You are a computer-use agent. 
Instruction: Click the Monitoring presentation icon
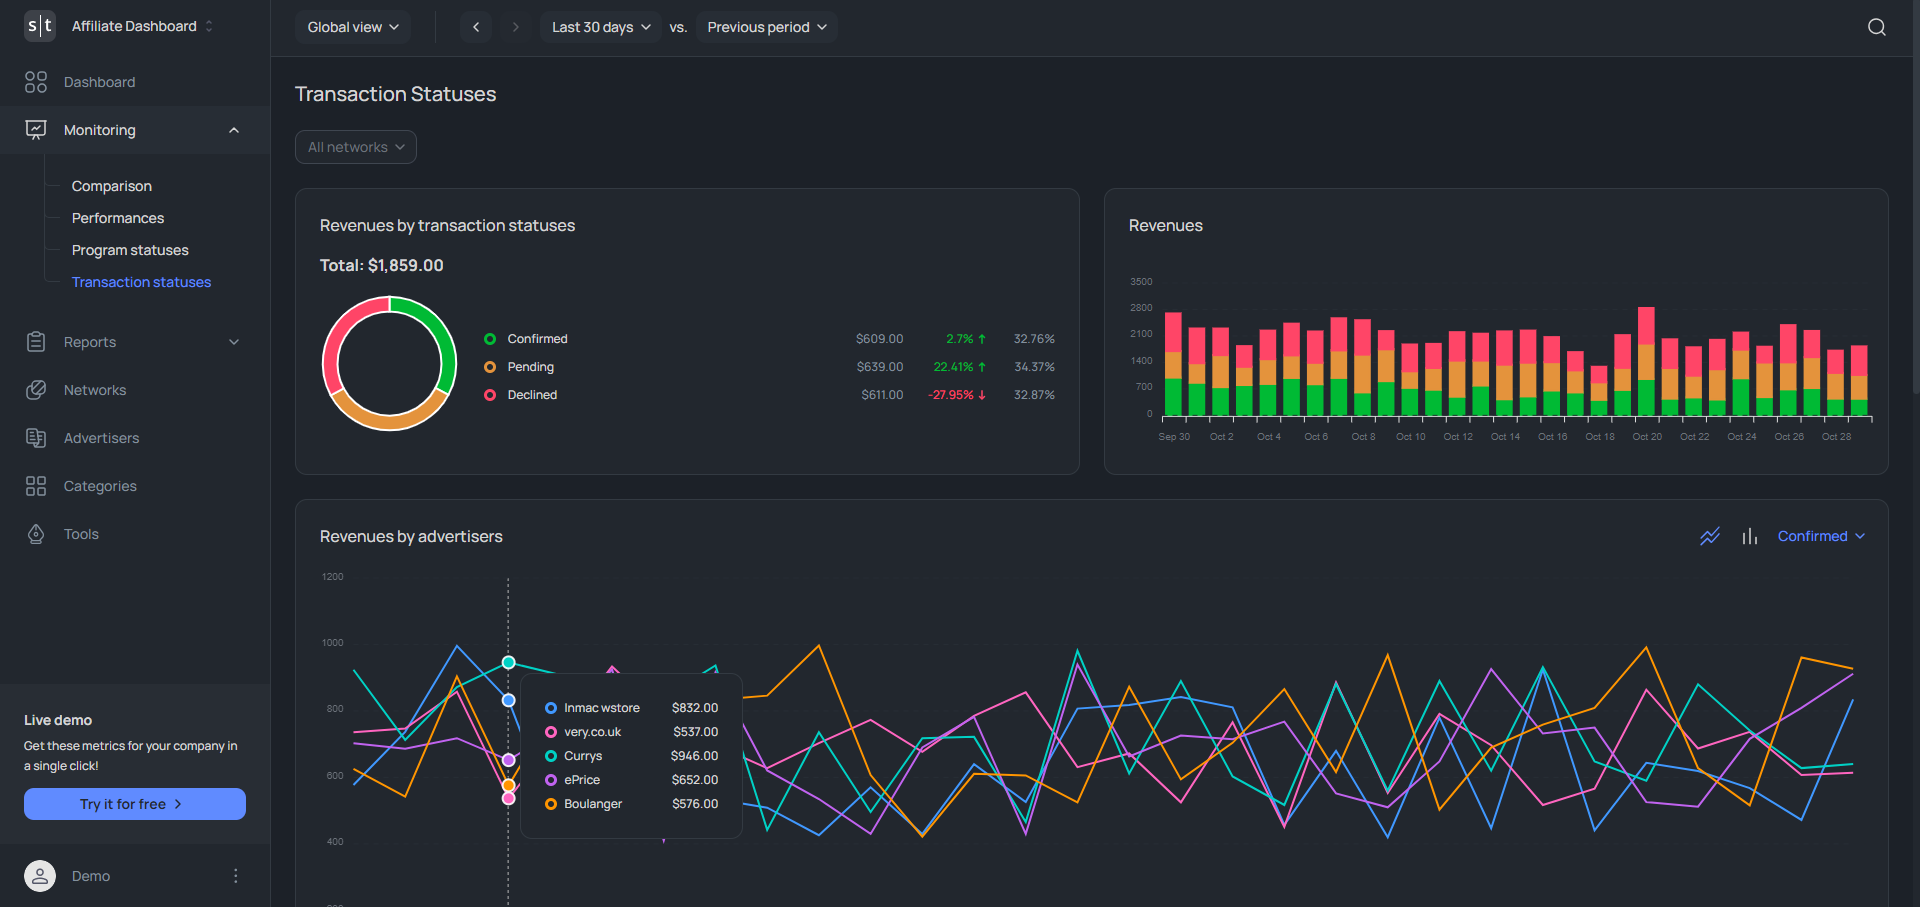[x=36, y=130]
